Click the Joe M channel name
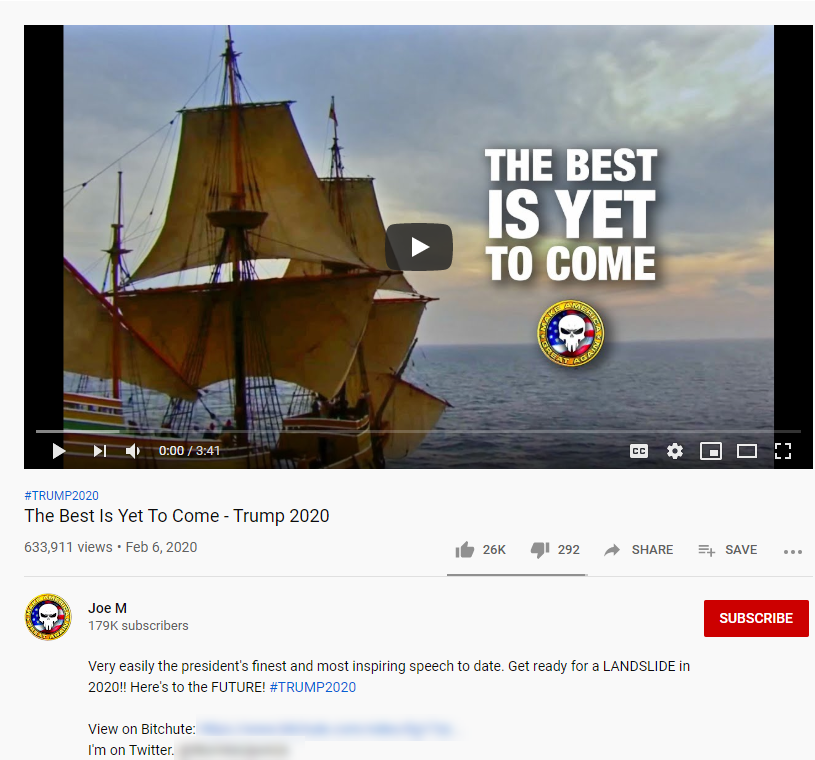 [x=108, y=608]
